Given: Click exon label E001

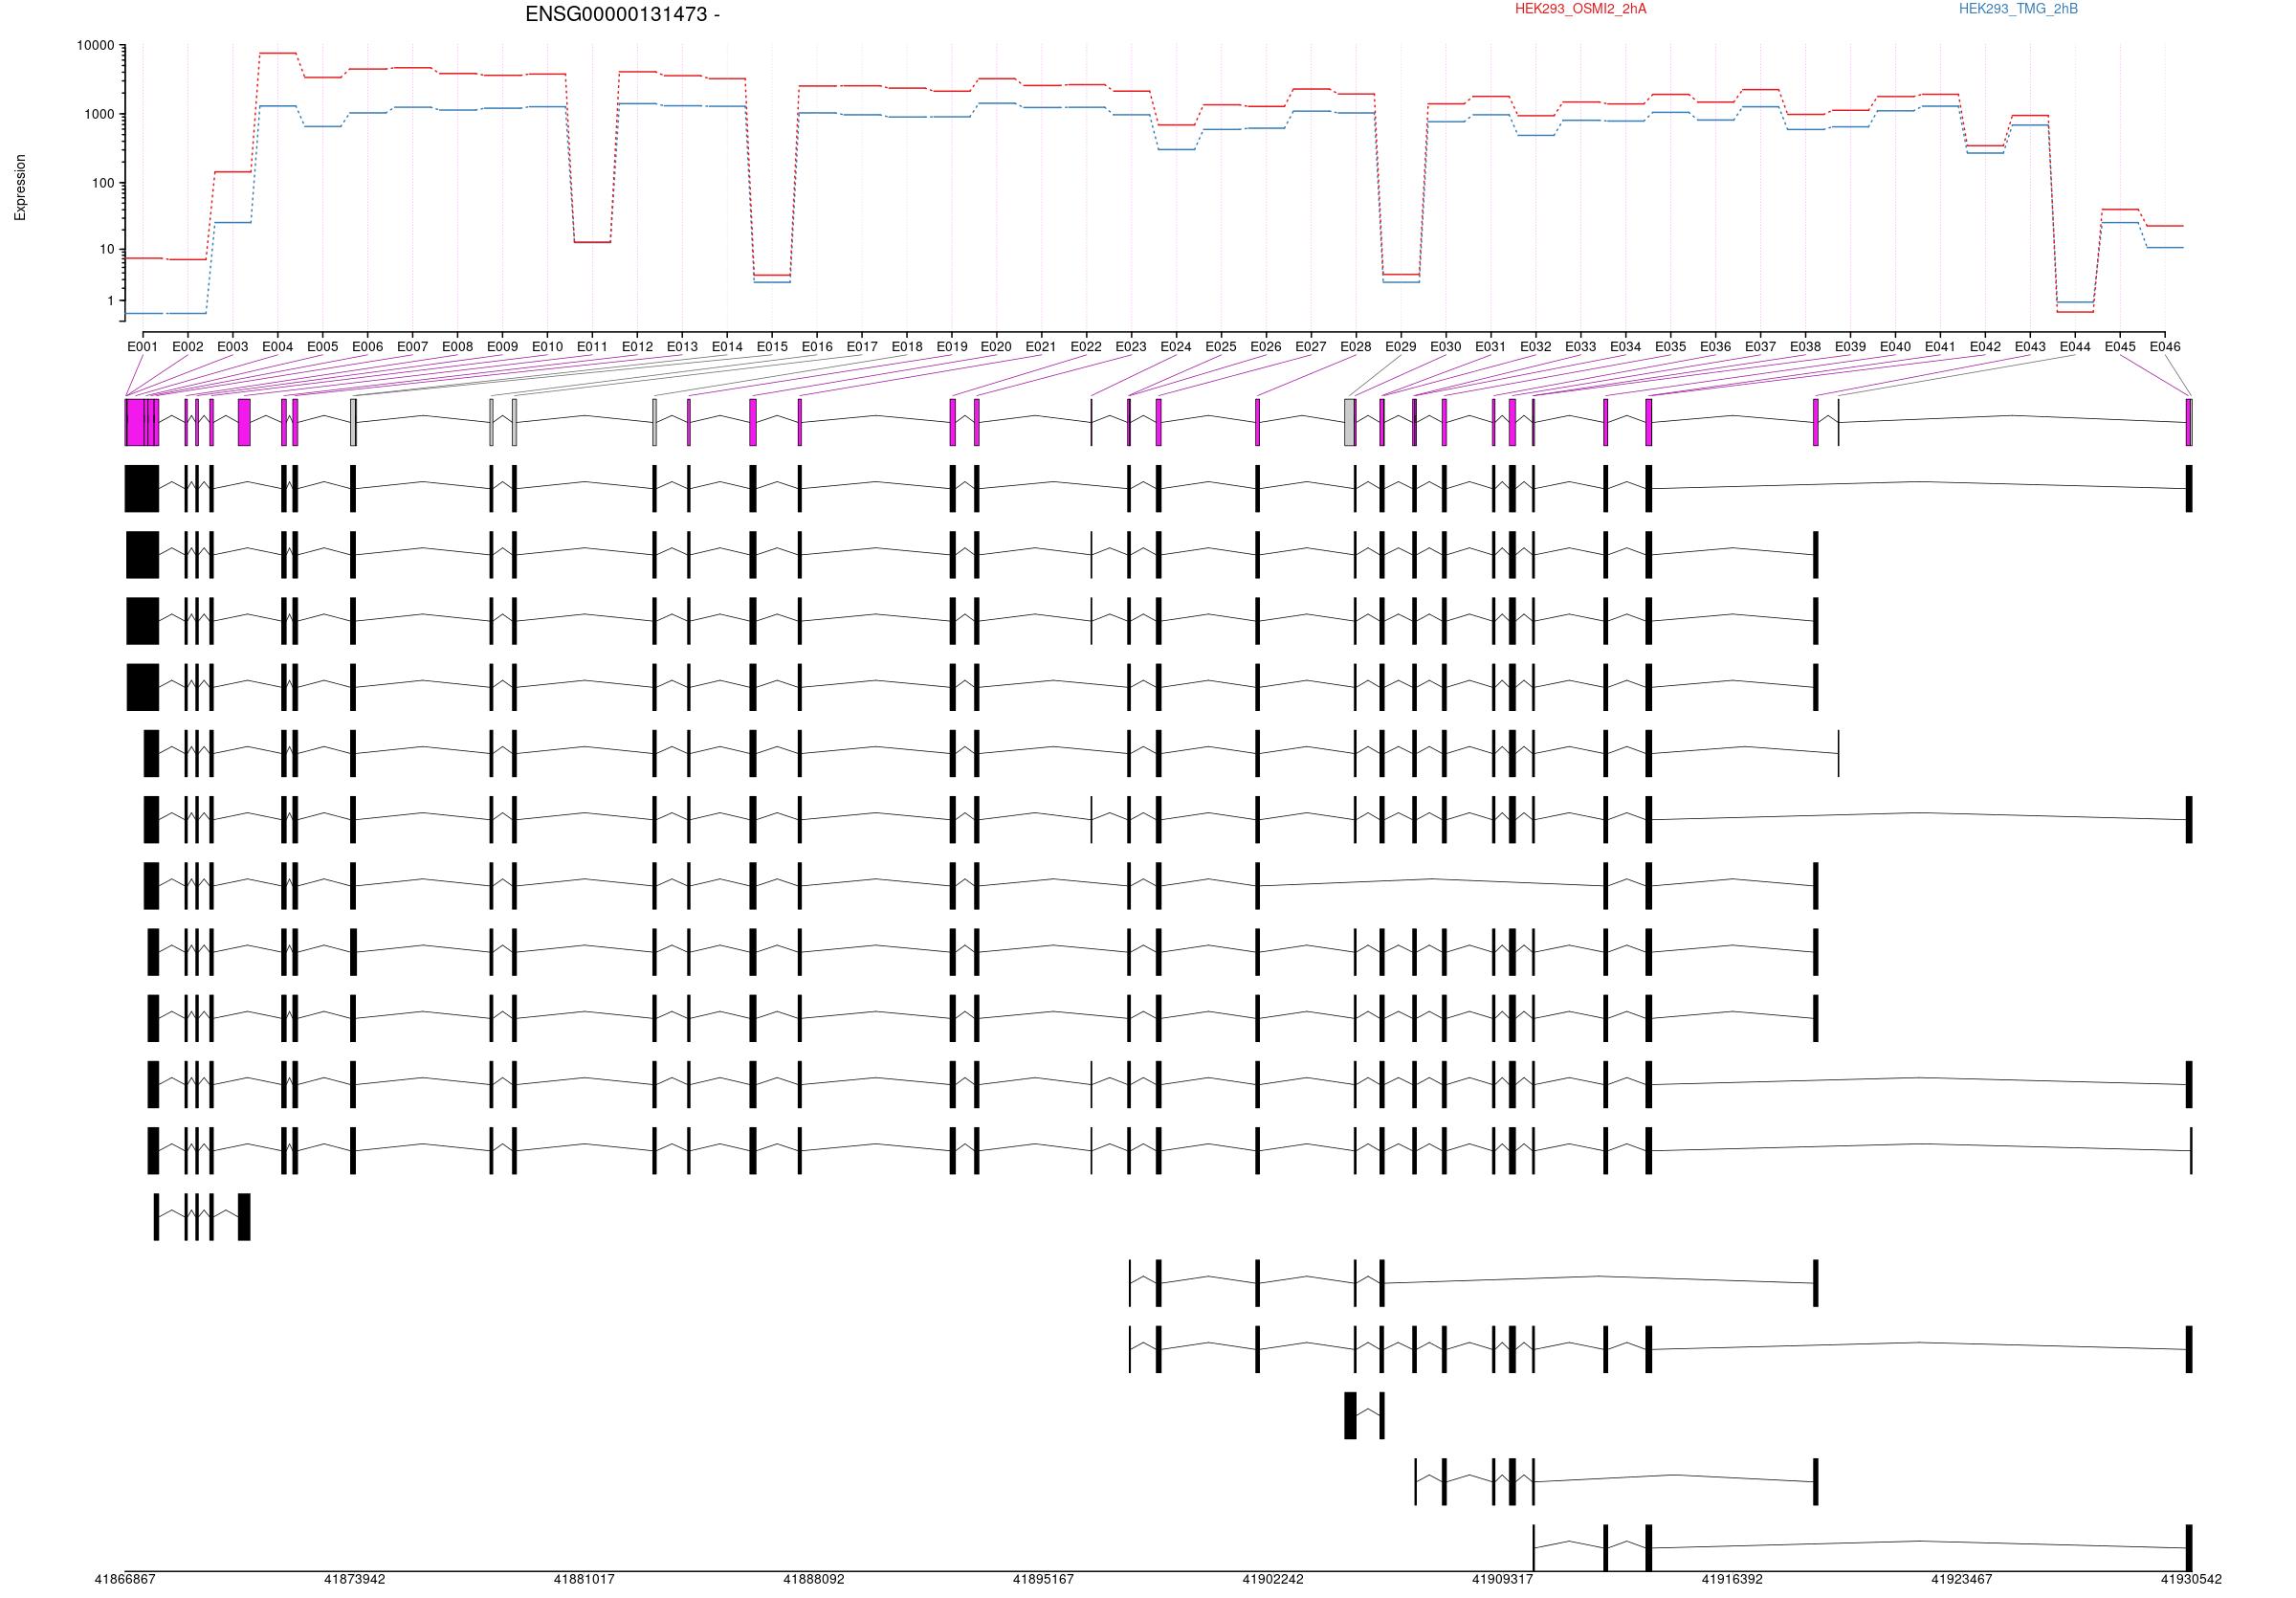Looking at the screenshot, I should [x=143, y=347].
